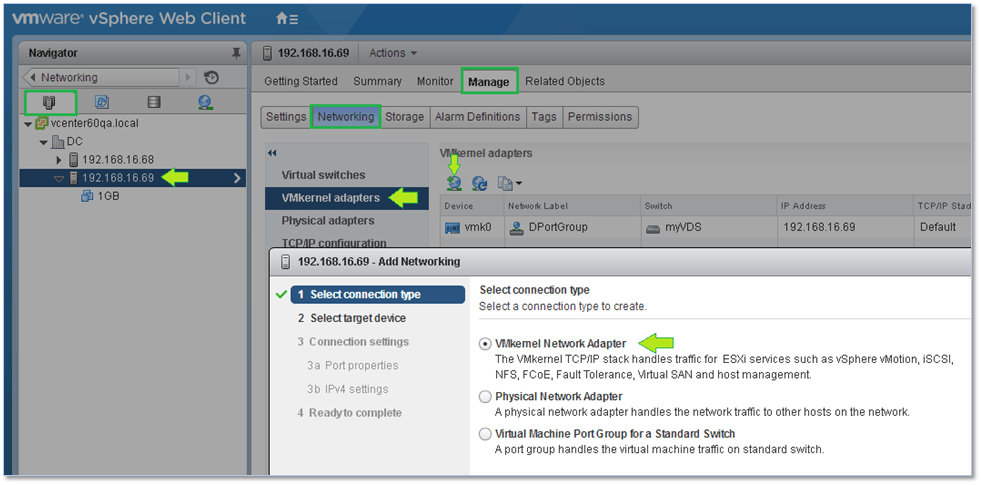The width and height of the screenshot is (981, 485).
Task: Select the DC datacenter tree item
Action: (x=74, y=142)
